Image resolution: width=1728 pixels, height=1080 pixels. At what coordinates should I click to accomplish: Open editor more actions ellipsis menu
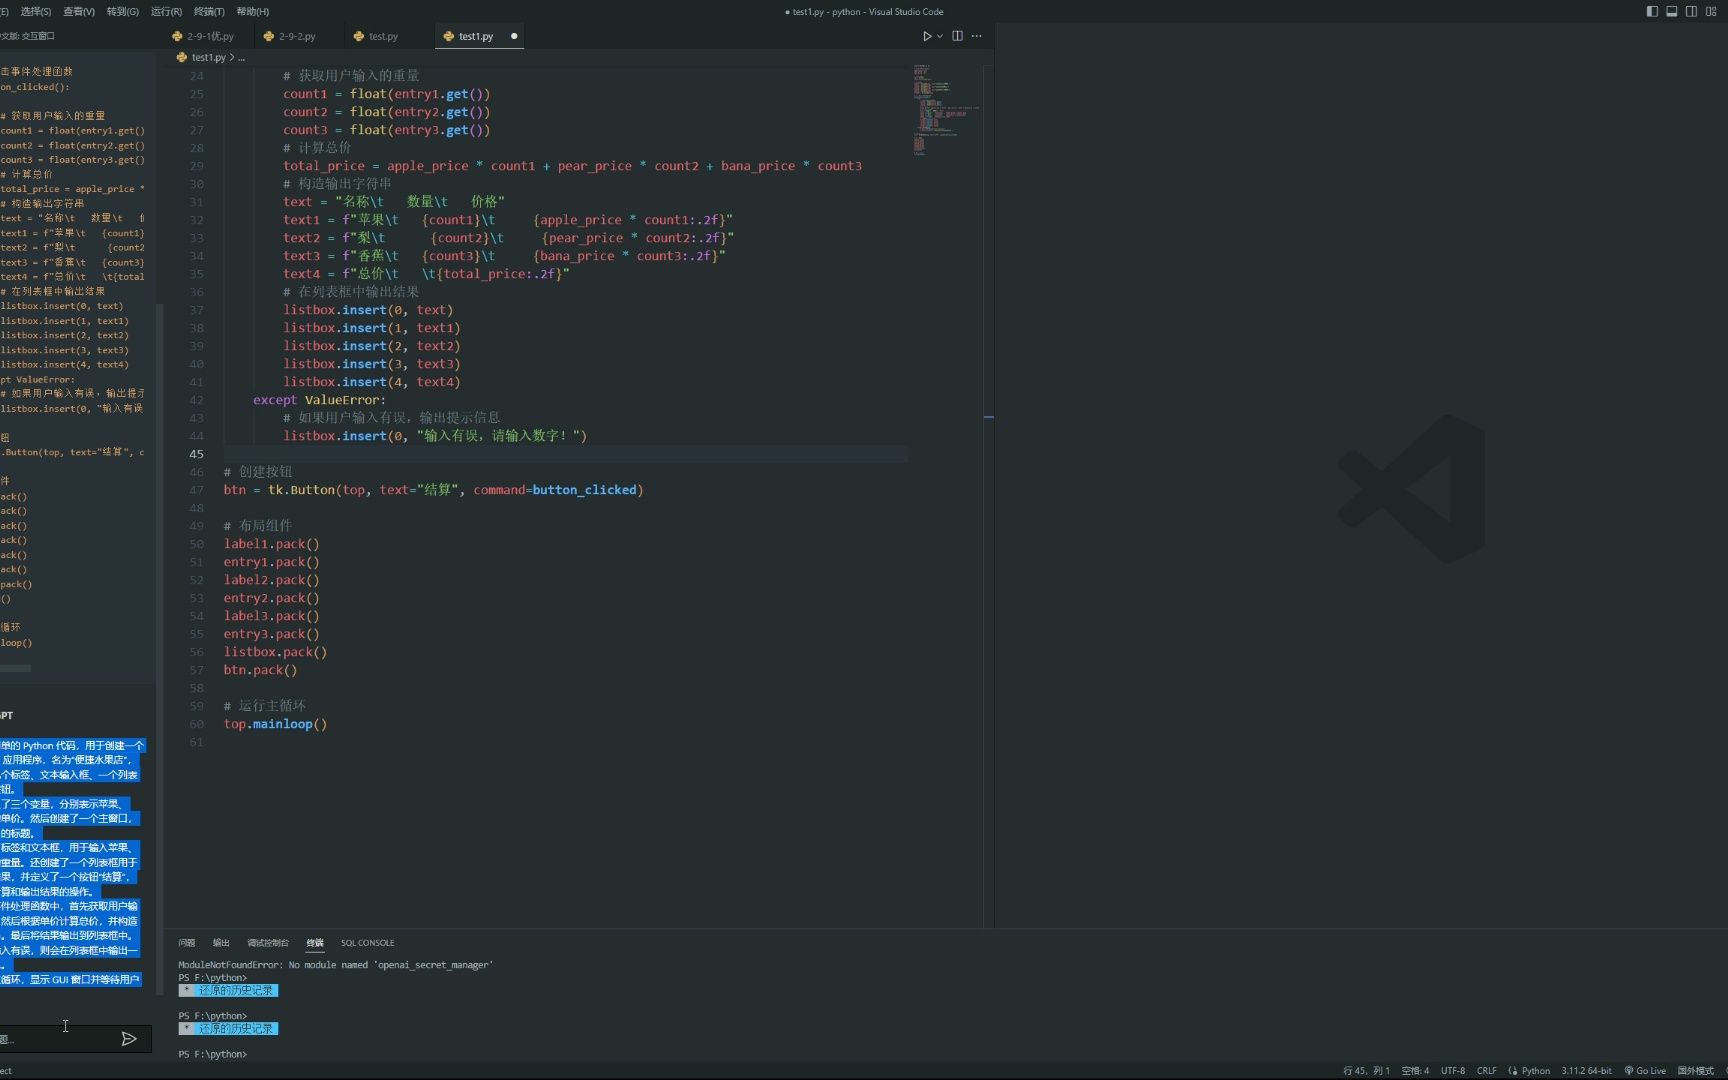coord(977,36)
